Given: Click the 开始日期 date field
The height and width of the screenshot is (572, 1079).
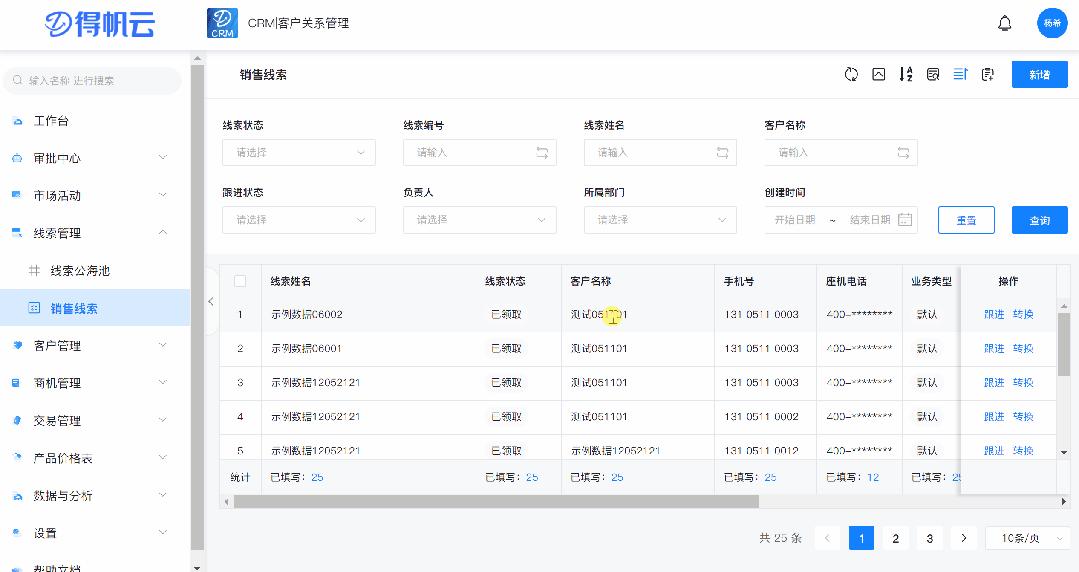Looking at the screenshot, I should (x=795, y=220).
